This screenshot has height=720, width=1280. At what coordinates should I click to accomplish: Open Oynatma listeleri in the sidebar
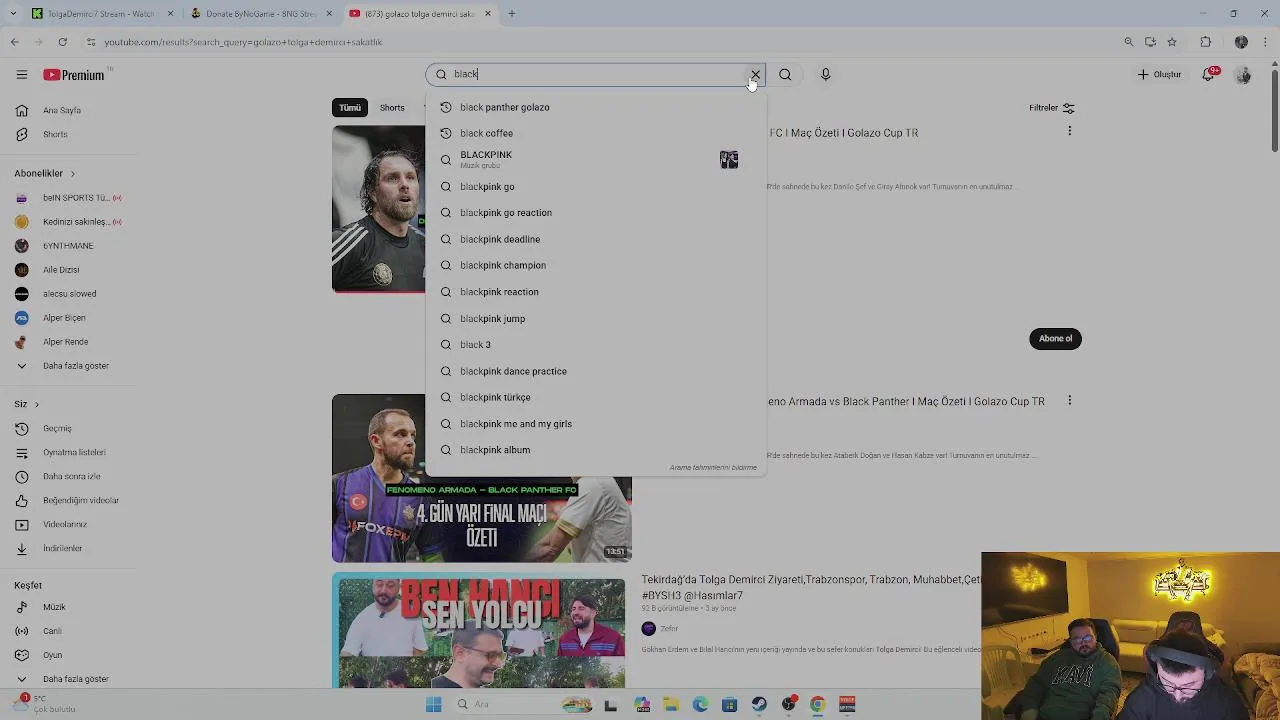(74, 452)
